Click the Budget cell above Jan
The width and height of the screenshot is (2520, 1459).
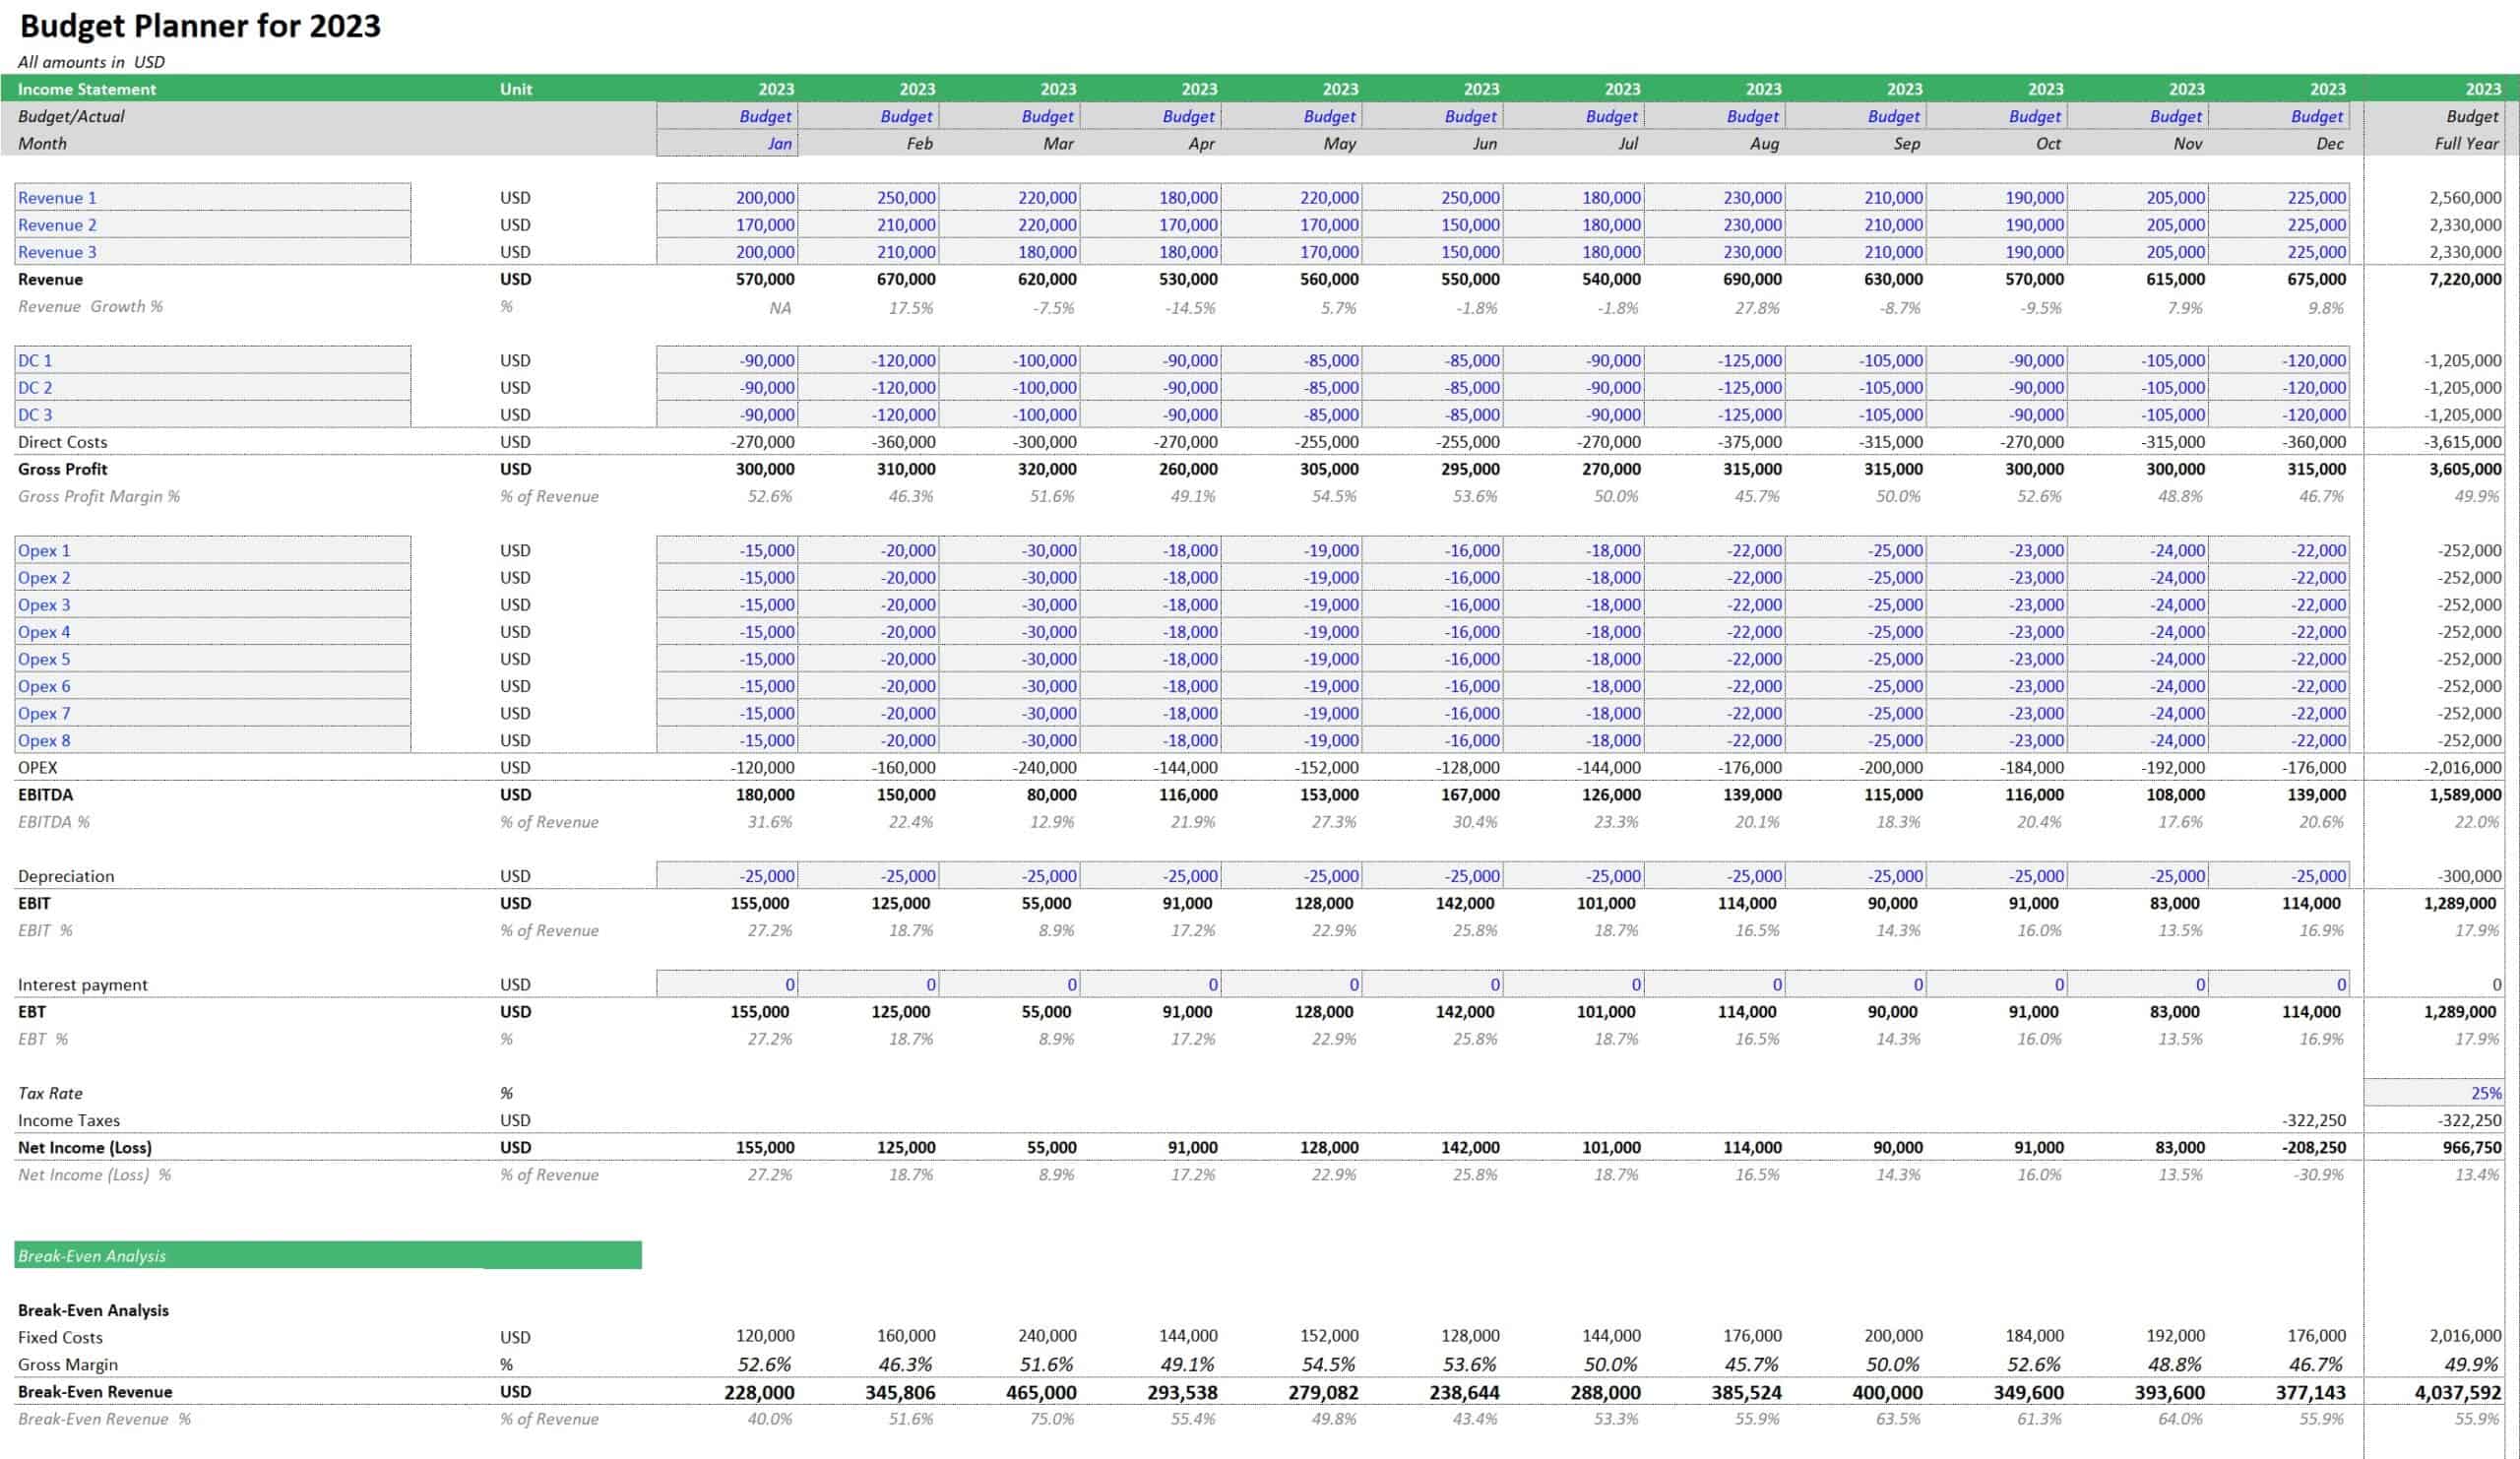pos(727,116)
